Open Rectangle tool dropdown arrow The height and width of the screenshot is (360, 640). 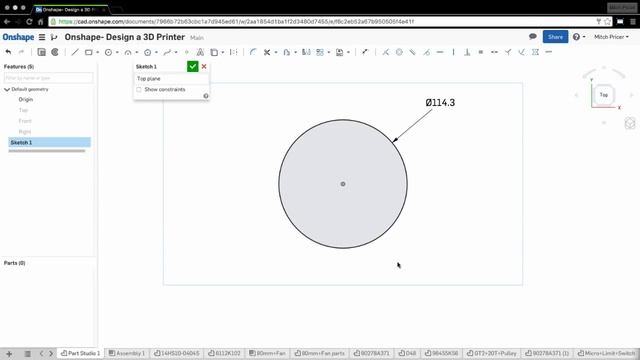tap(98, 52)
